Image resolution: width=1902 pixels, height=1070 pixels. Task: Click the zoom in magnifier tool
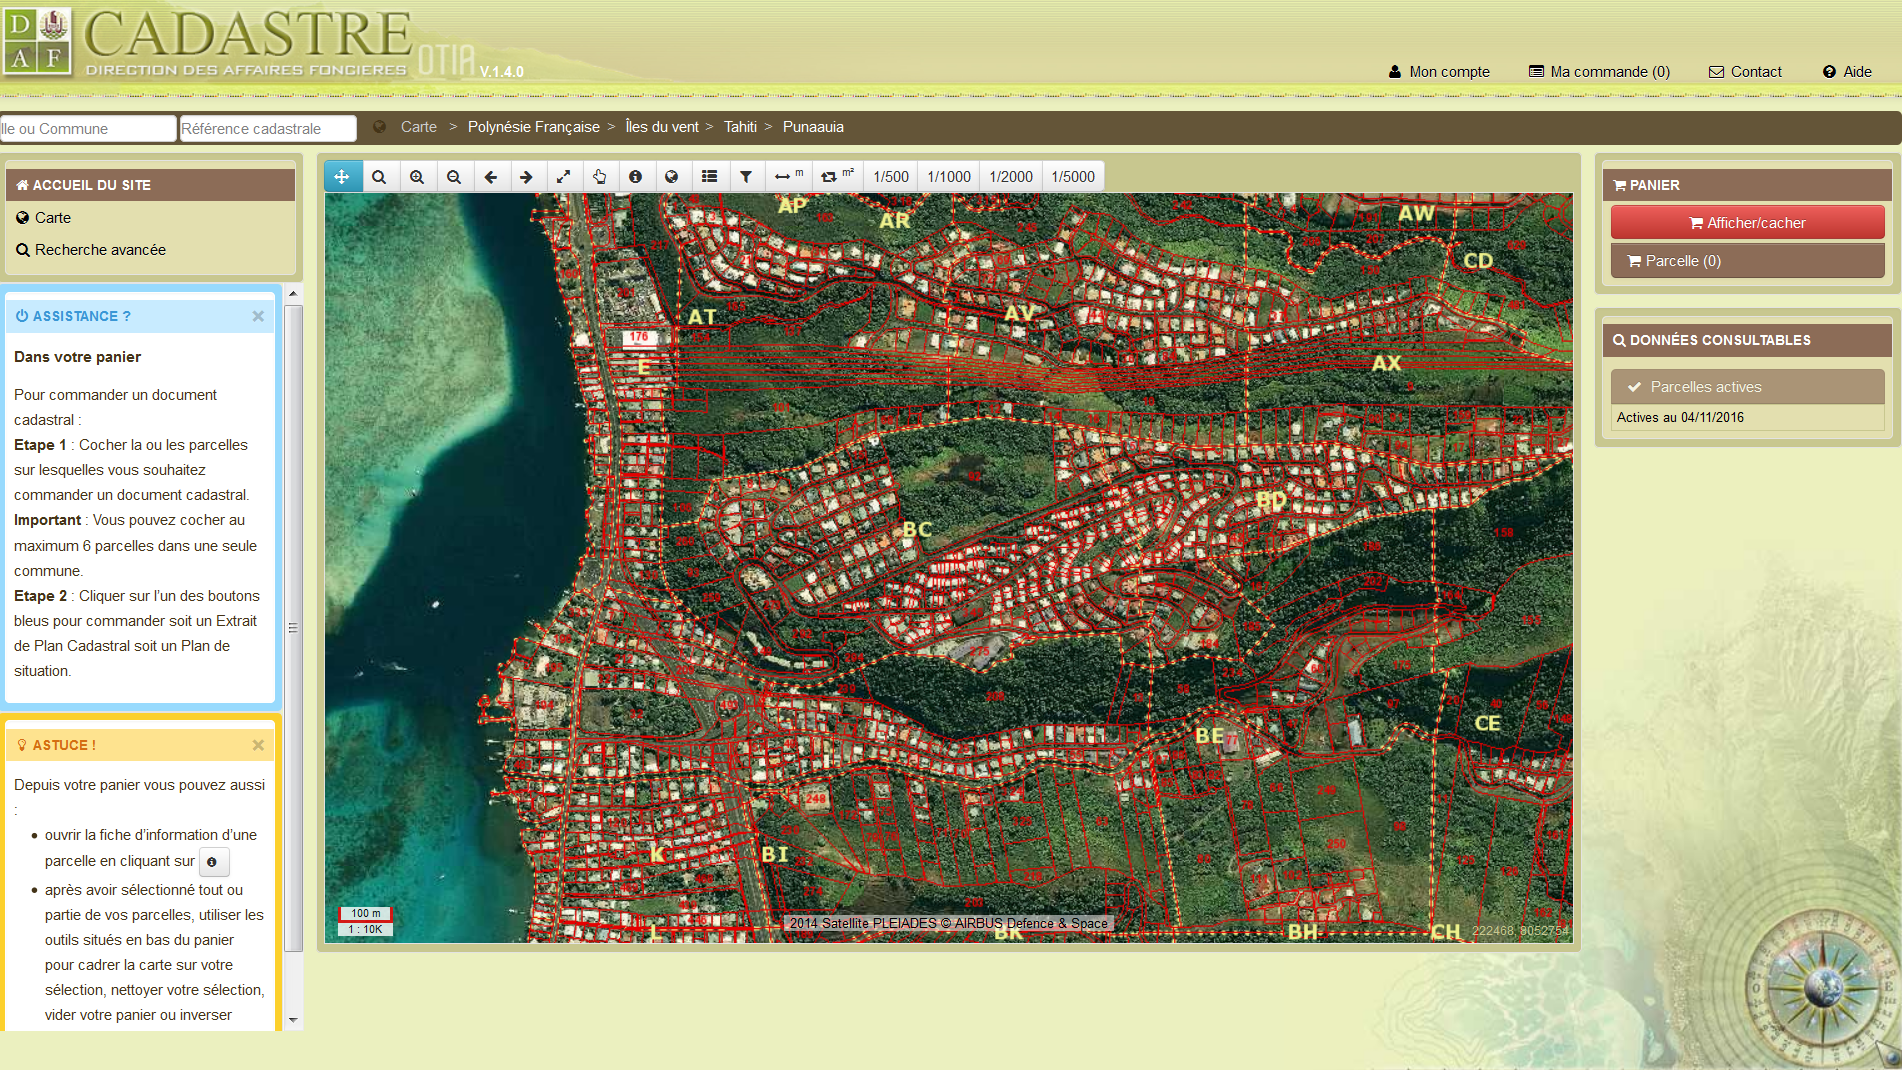[x=417, y=177]
